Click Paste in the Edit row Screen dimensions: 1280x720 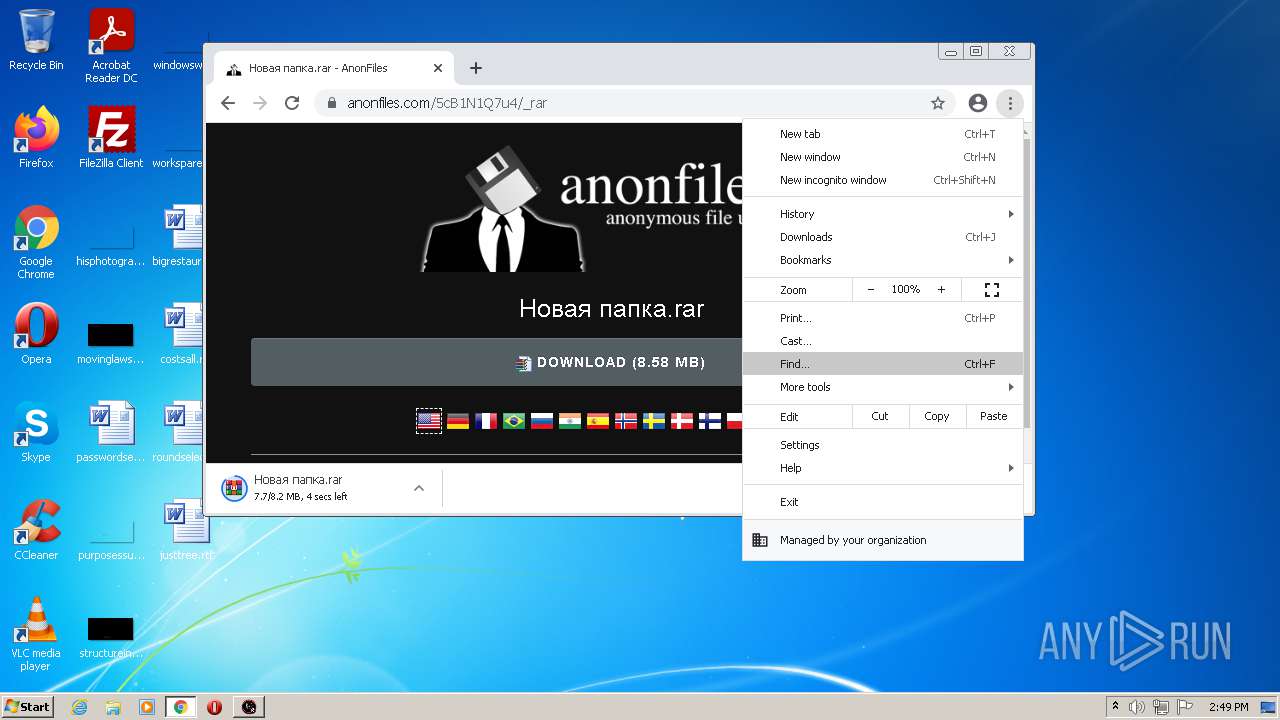(994, 416)
